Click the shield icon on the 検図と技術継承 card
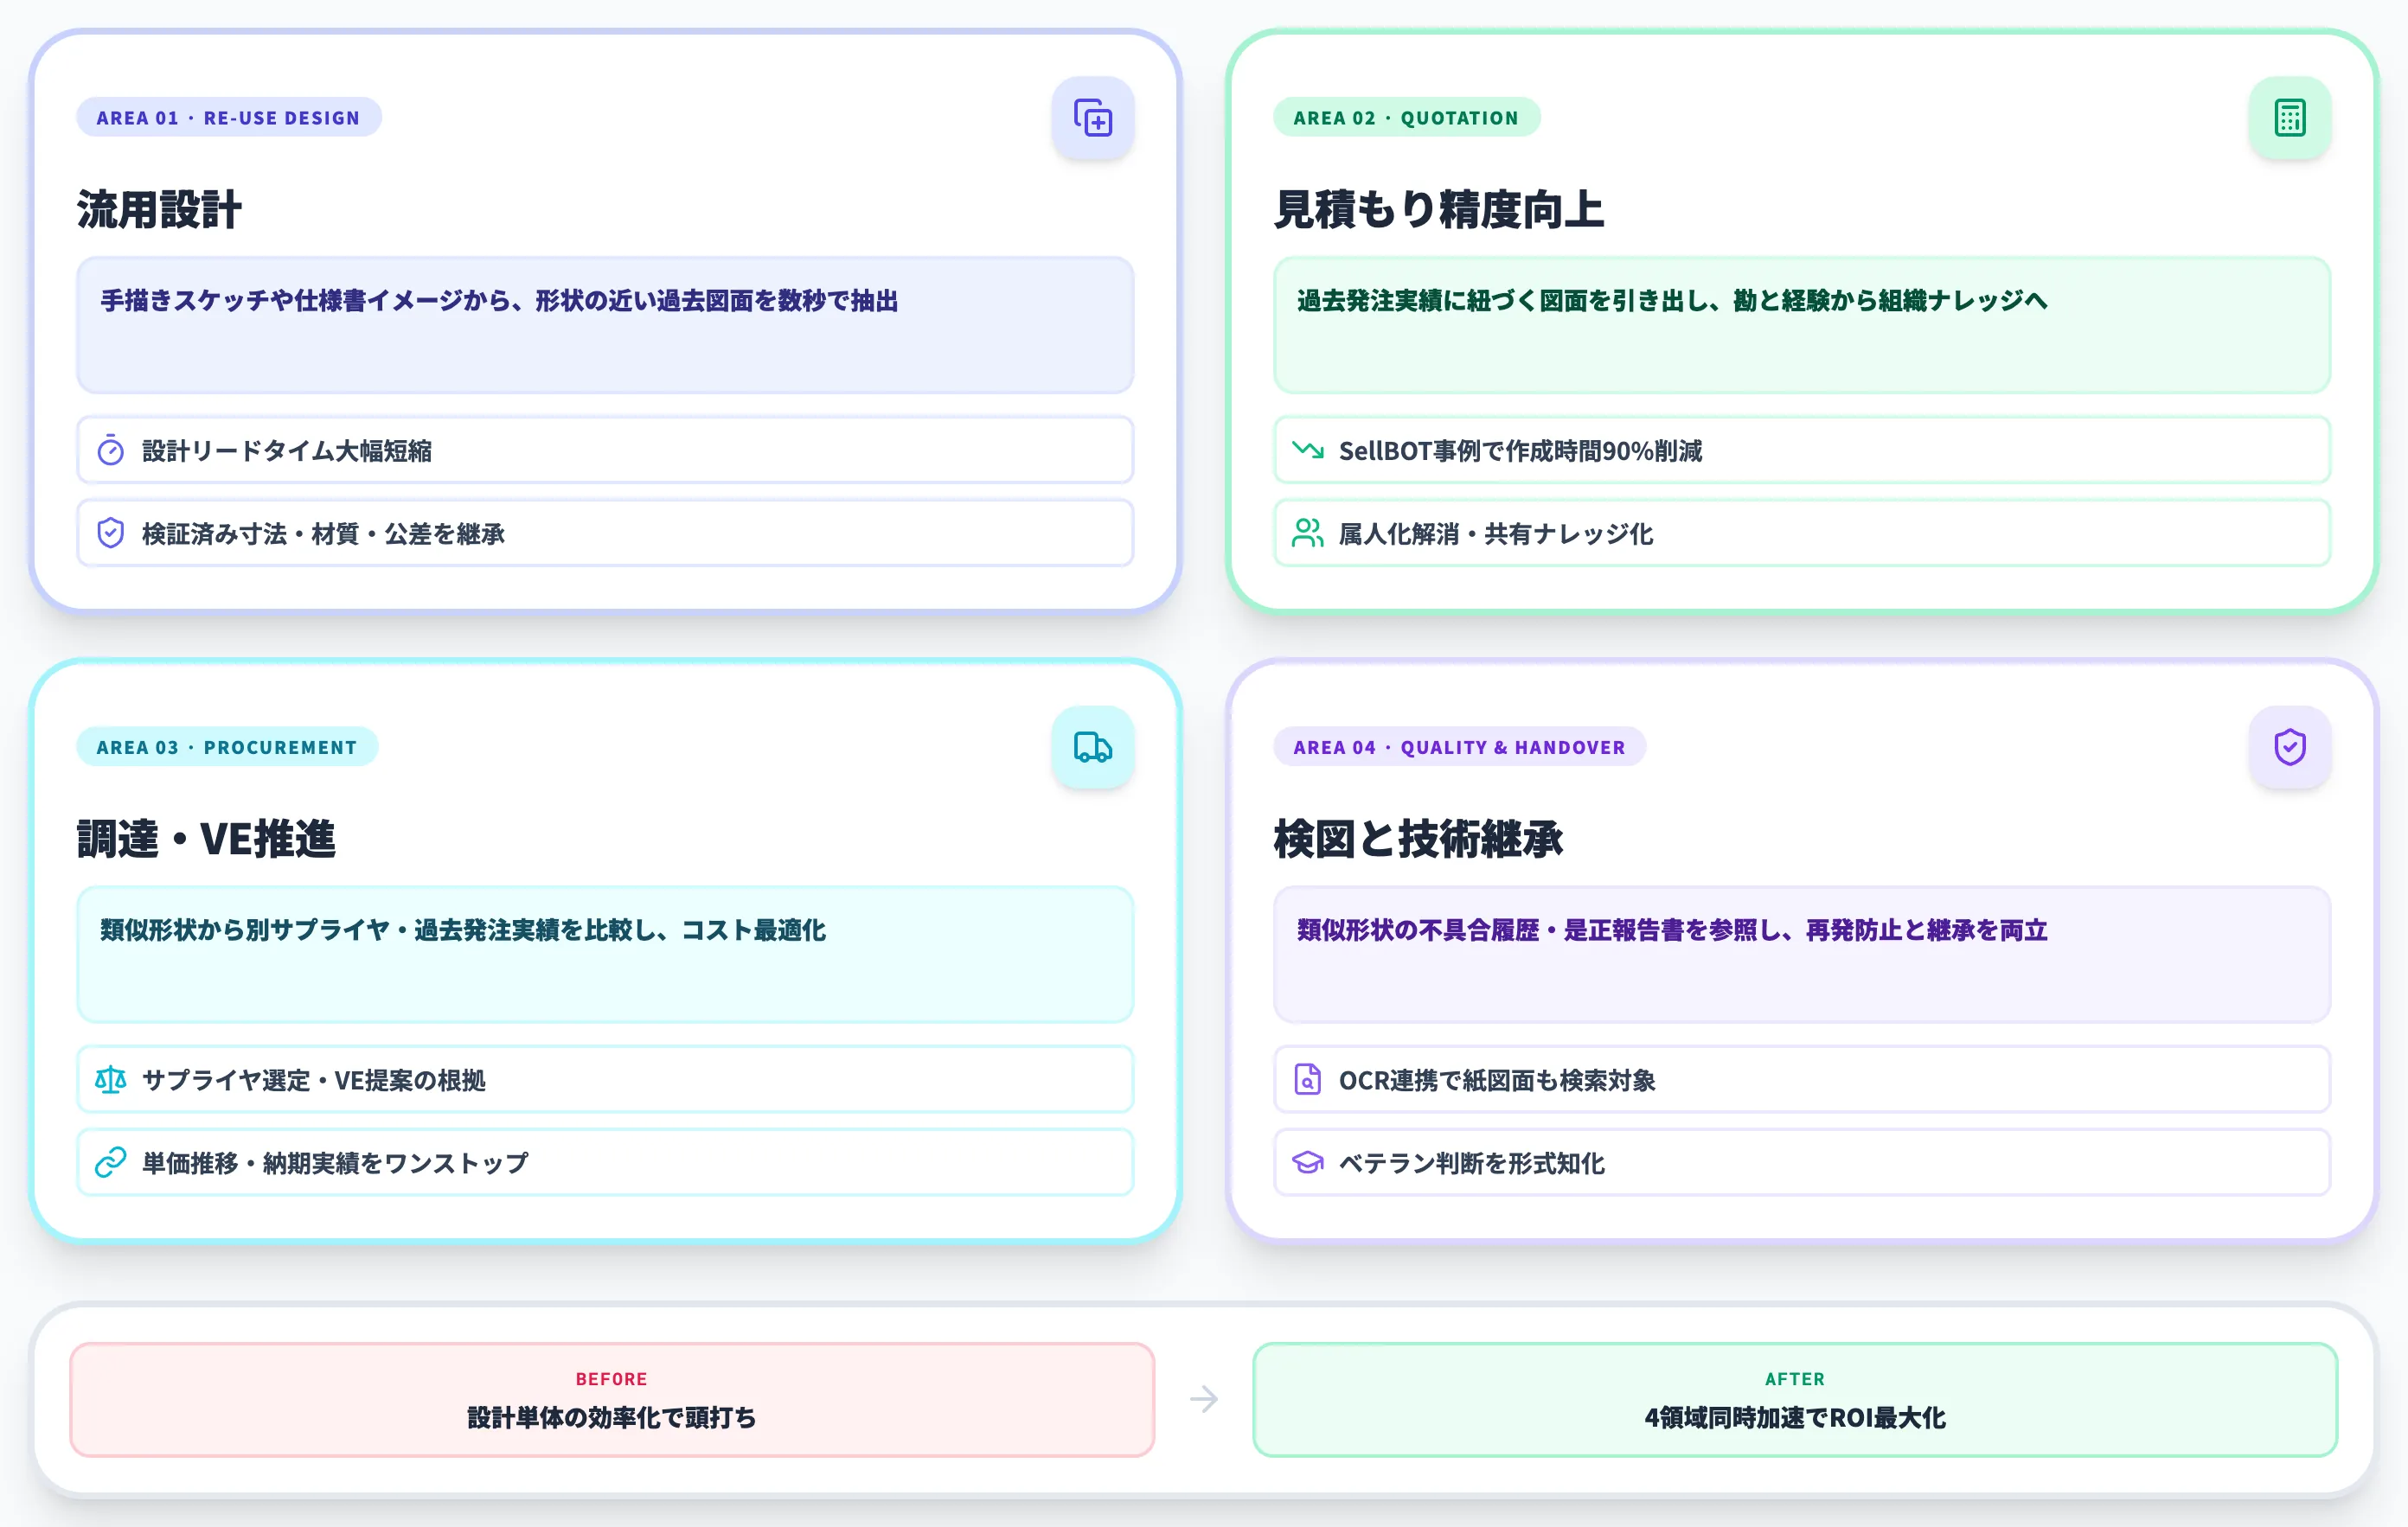The width and height of the screenshot is (2408, 1527). (2290, 747)
